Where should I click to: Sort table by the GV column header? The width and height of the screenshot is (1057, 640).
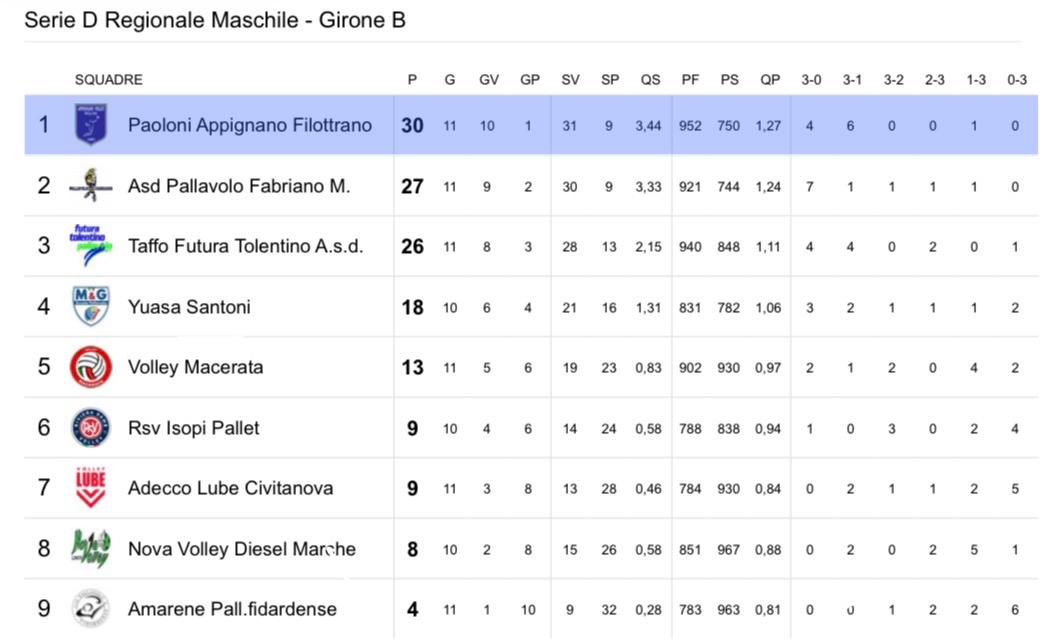[489, 80]
